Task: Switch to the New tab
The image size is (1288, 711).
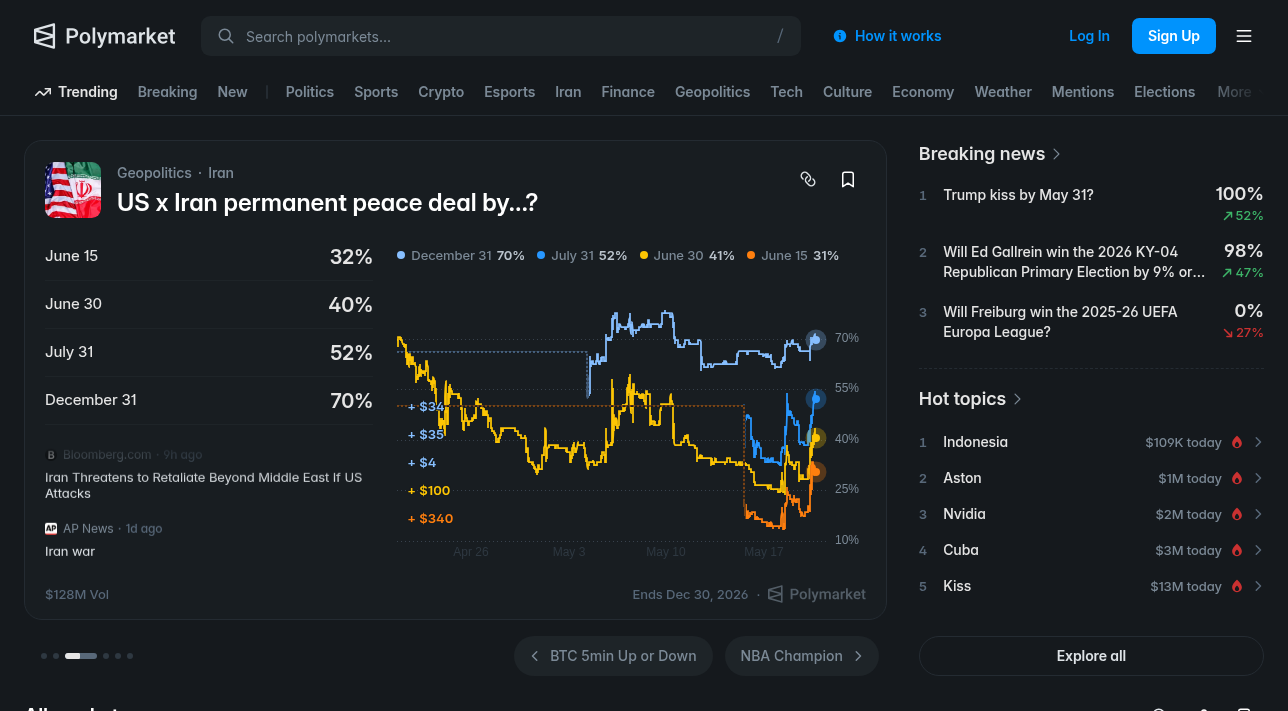Action: [x=232, y=92]
